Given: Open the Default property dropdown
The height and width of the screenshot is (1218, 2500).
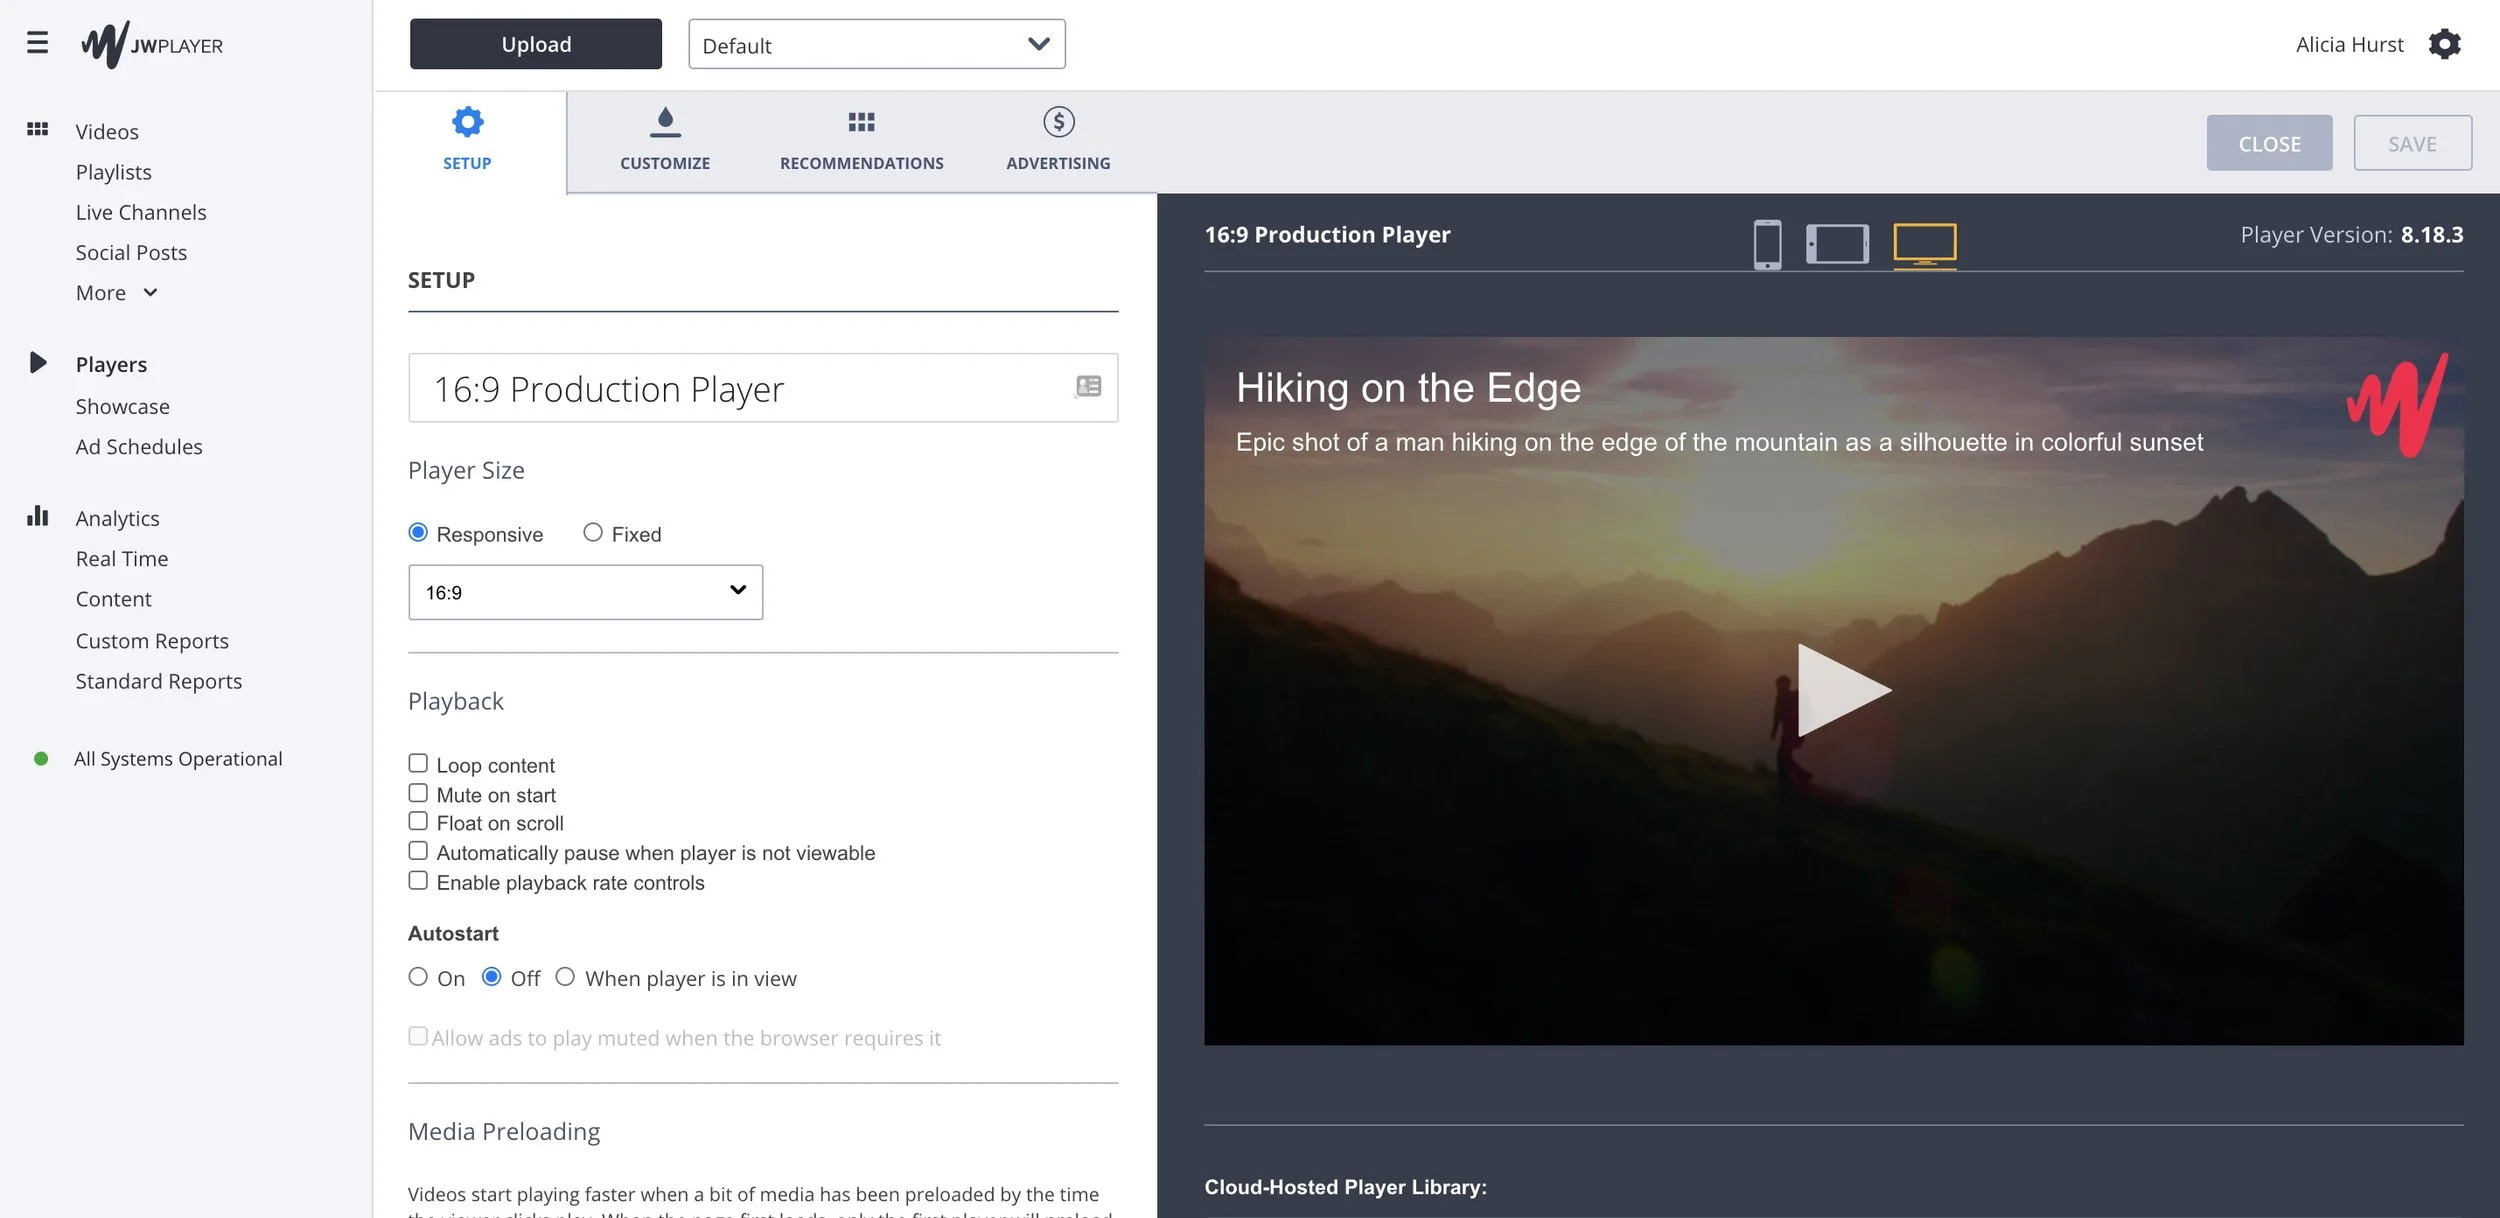Looking at the screenshot, I should (x=876, y=44).
